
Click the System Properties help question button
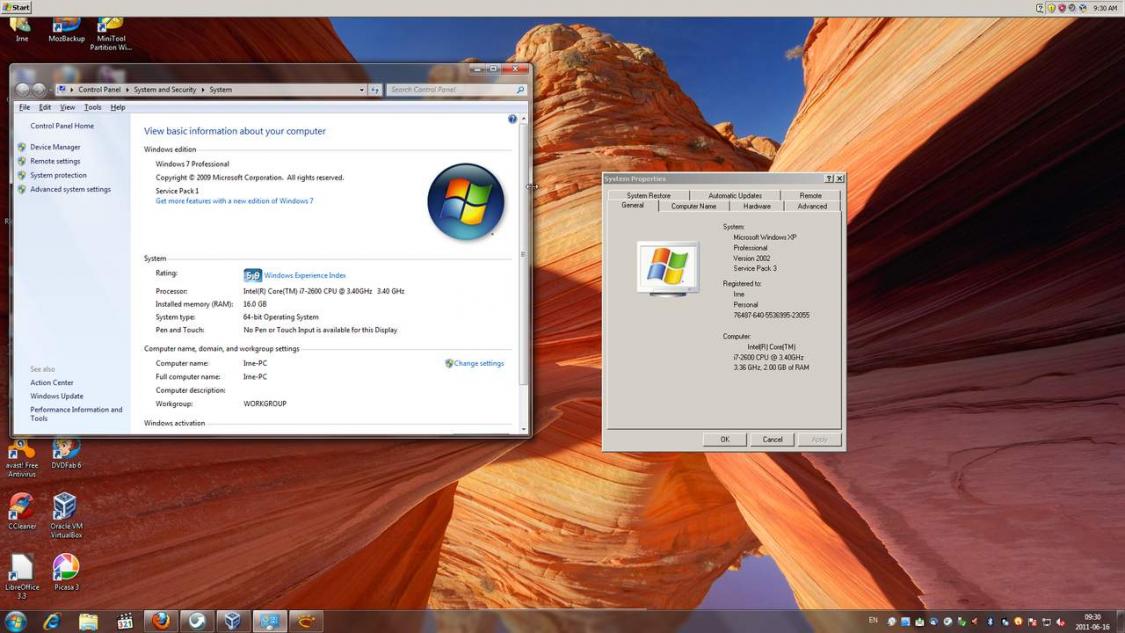point(829,179)
